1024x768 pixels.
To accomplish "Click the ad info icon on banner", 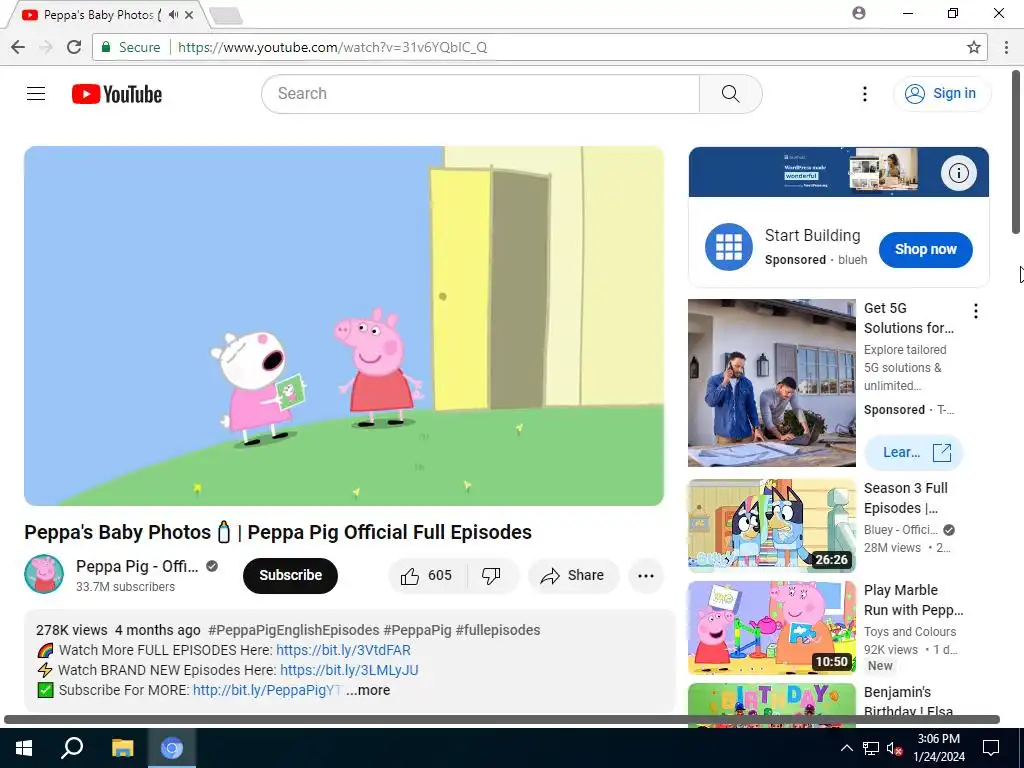I will [x=959, y=172].
